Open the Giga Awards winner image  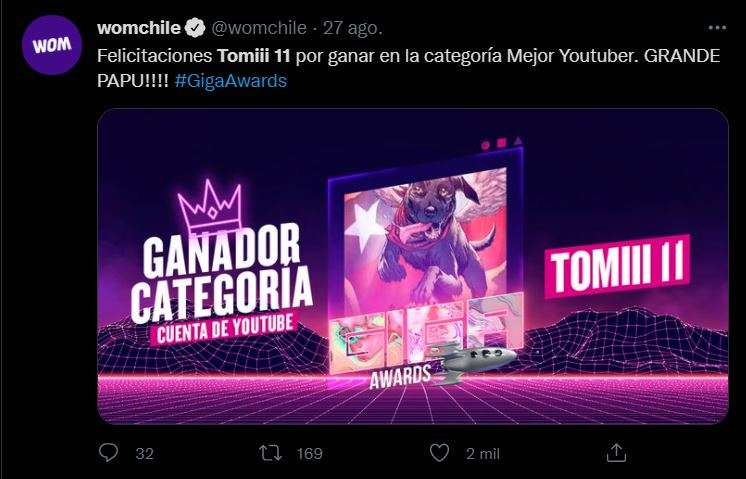(412, 266)
